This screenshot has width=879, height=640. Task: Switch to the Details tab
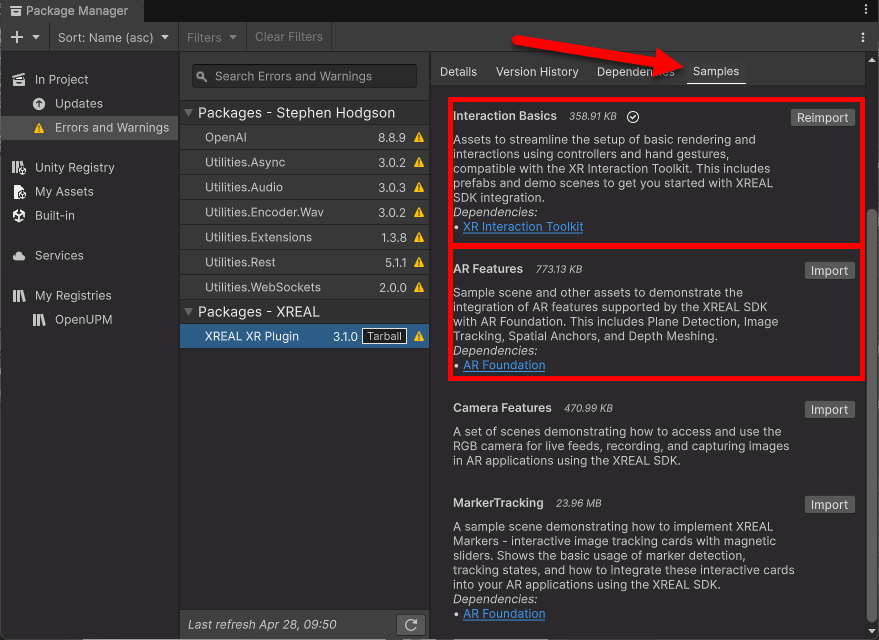(459, 72)
